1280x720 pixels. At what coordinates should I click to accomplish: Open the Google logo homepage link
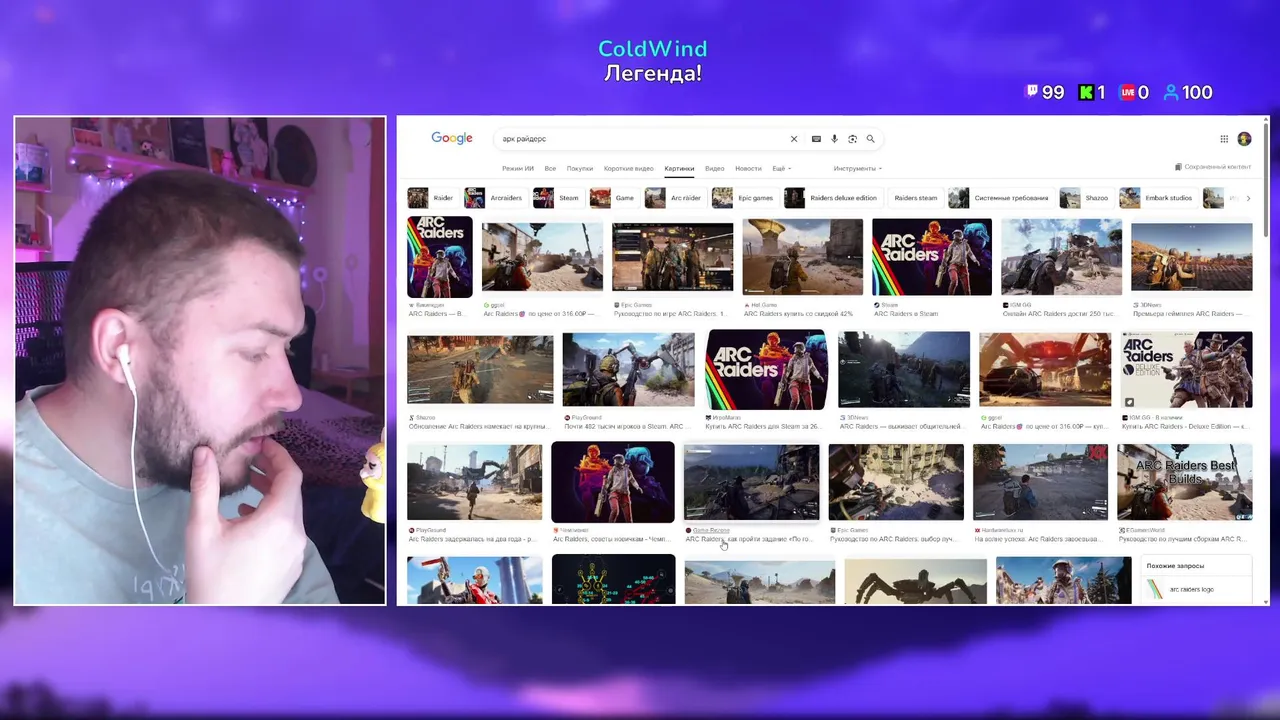452,138
